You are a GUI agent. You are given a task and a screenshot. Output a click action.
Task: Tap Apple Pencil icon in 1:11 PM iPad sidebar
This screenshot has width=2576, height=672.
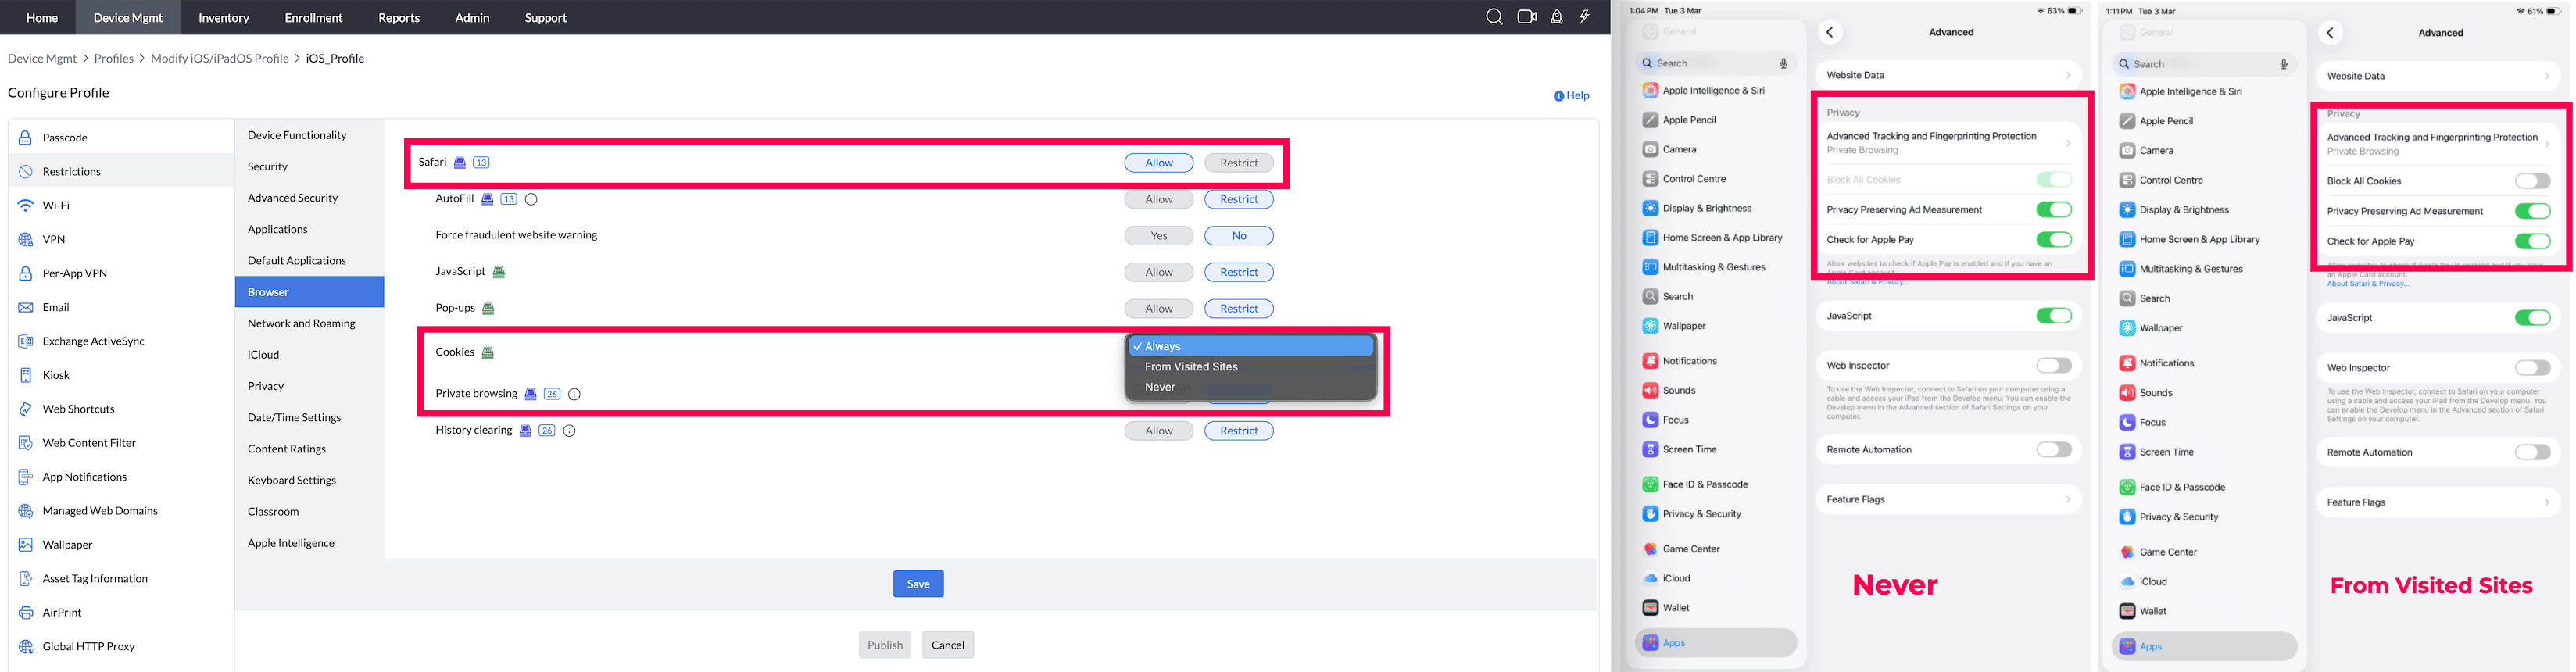[x=2127, y=121]
